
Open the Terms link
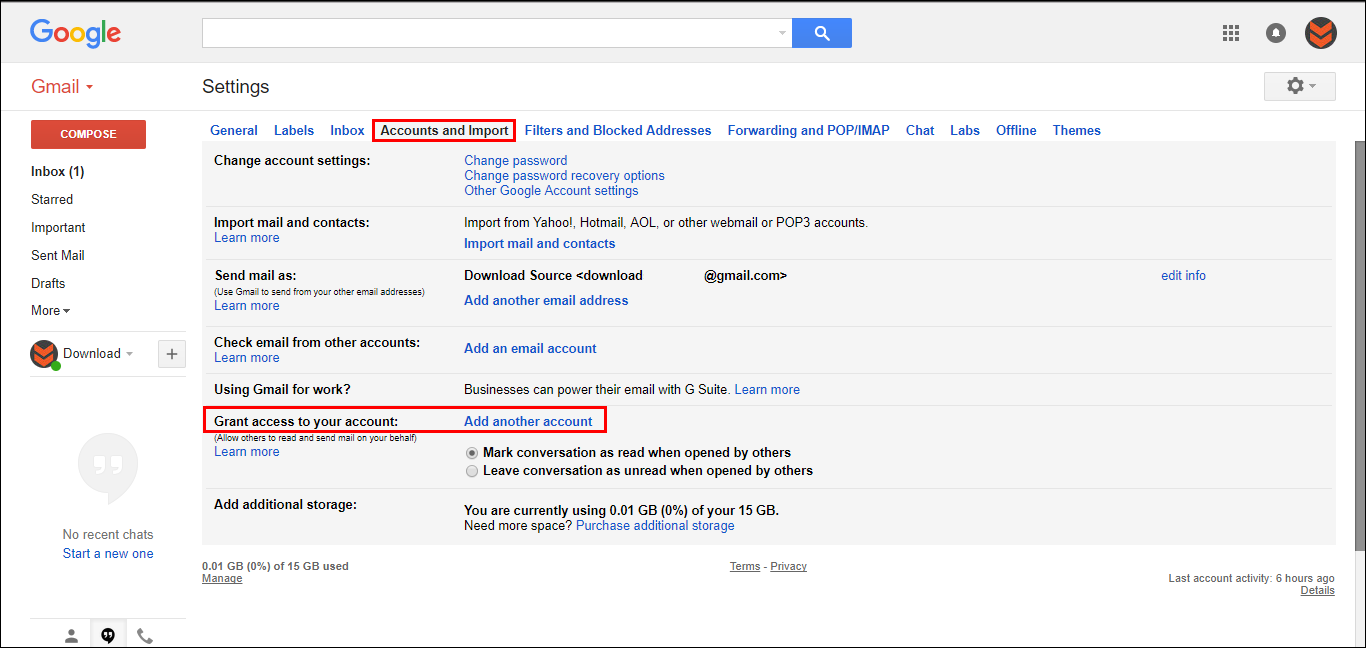click(745, 566)
